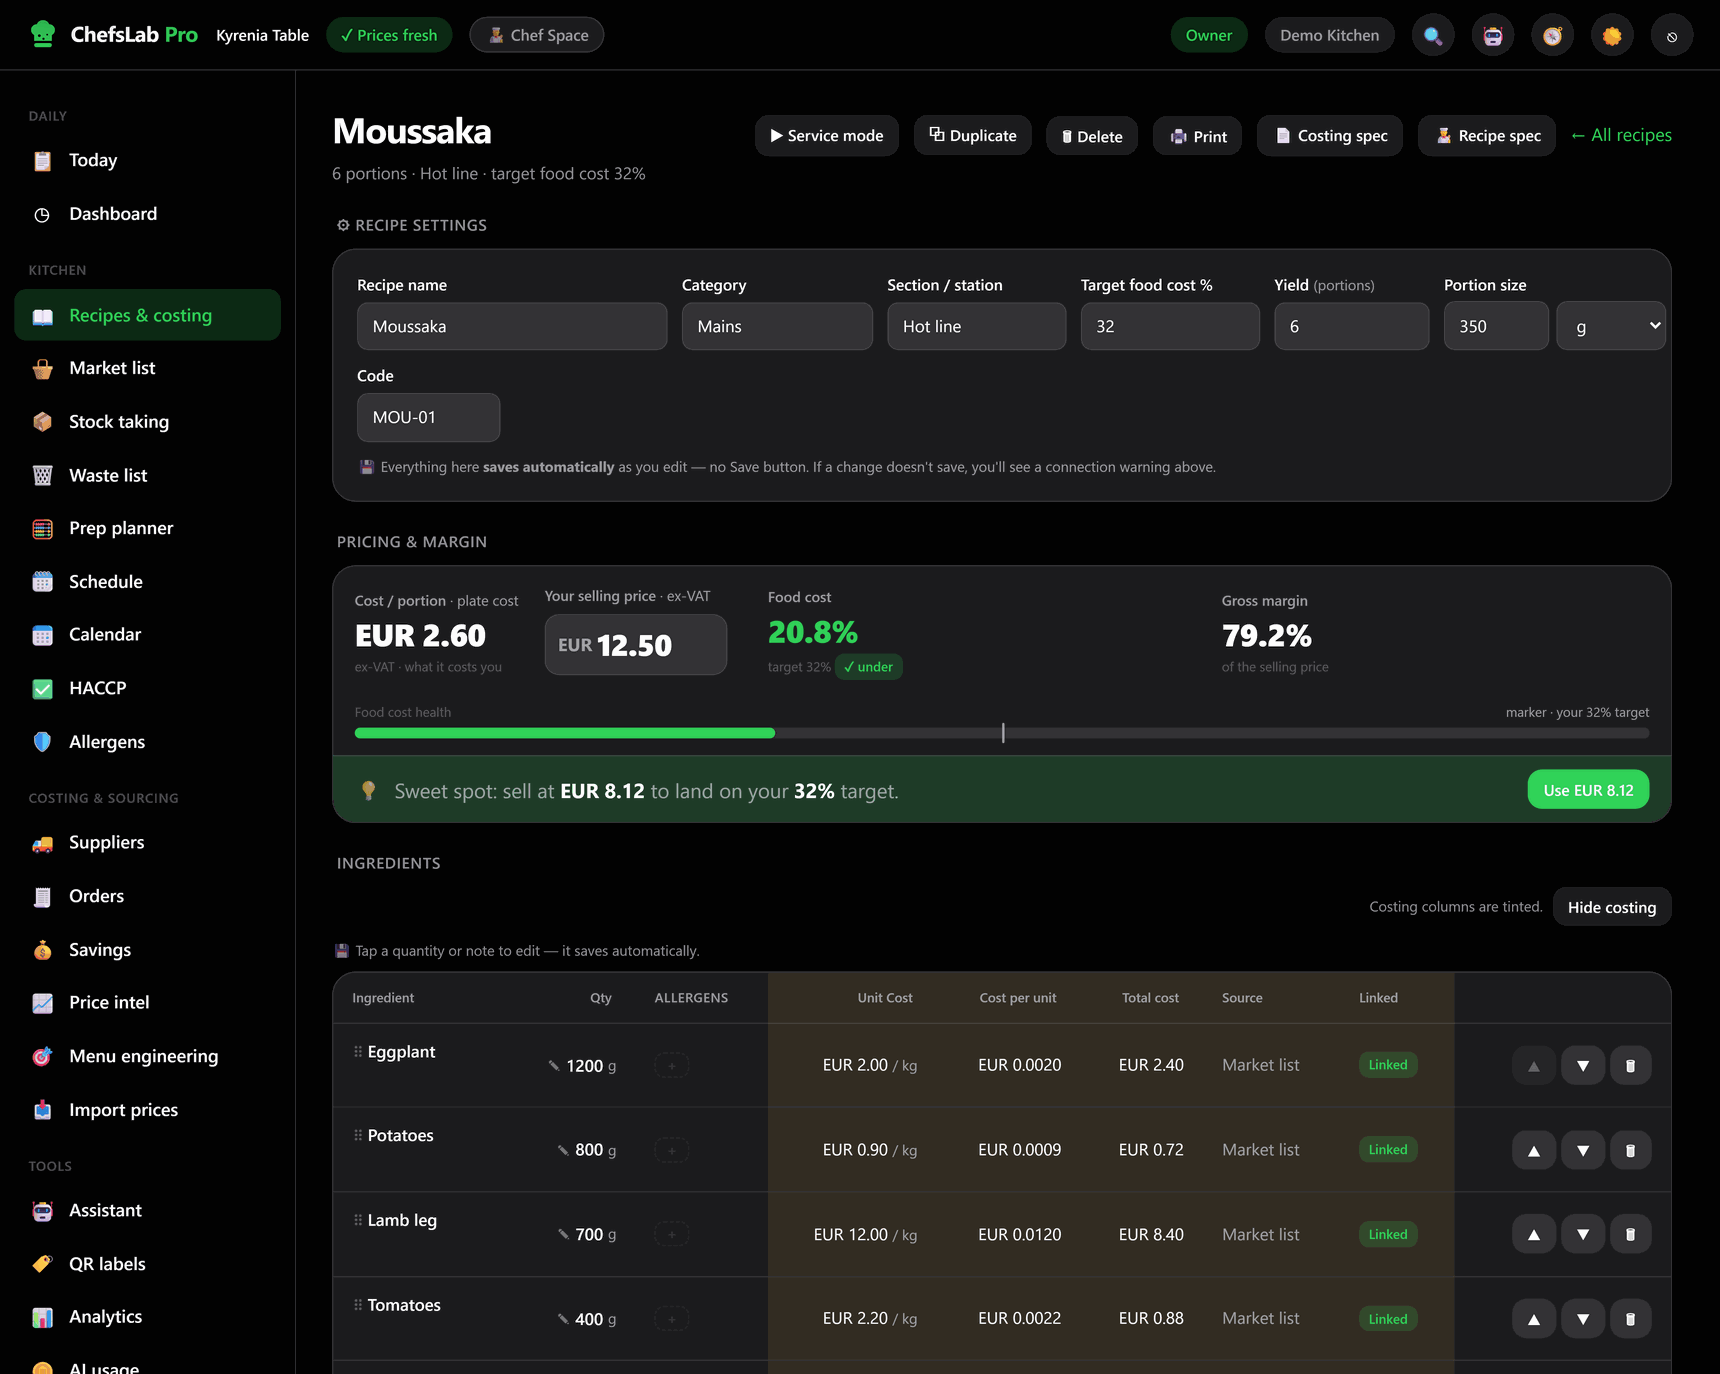Open the Demo Kitchen selector

click(x=1329, y=35)
